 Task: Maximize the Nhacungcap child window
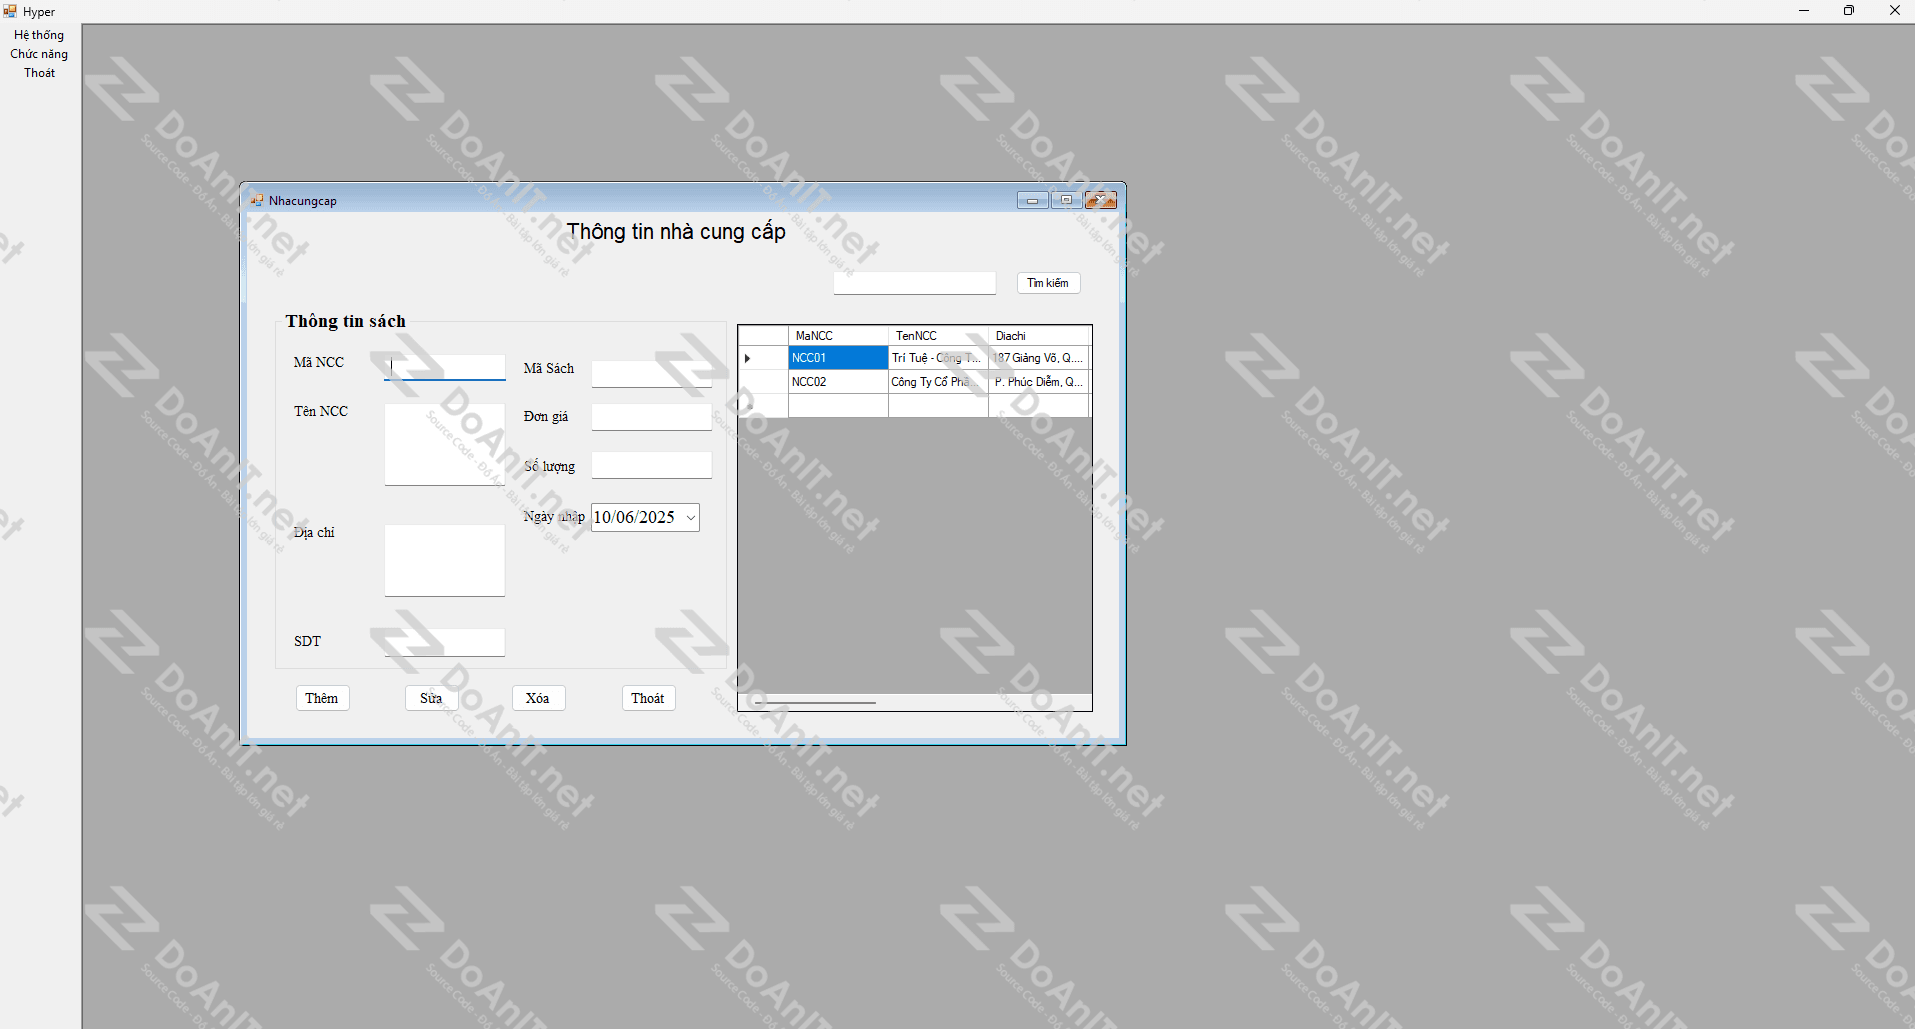point(1066,200)
